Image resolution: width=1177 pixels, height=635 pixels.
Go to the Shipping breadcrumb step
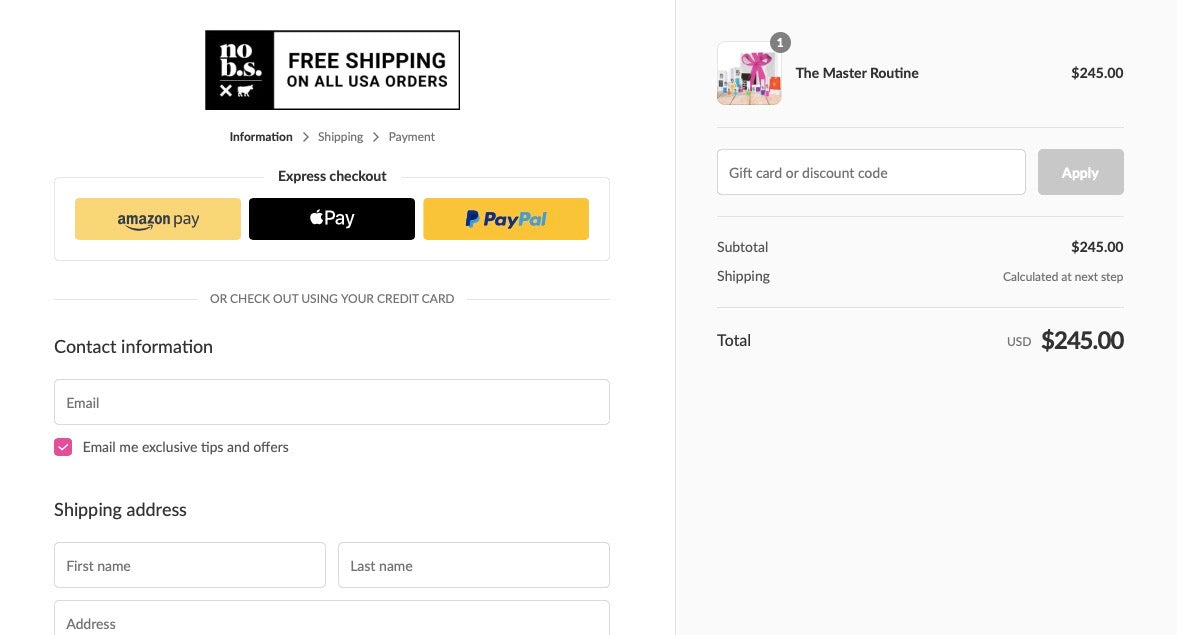point(340,137)
